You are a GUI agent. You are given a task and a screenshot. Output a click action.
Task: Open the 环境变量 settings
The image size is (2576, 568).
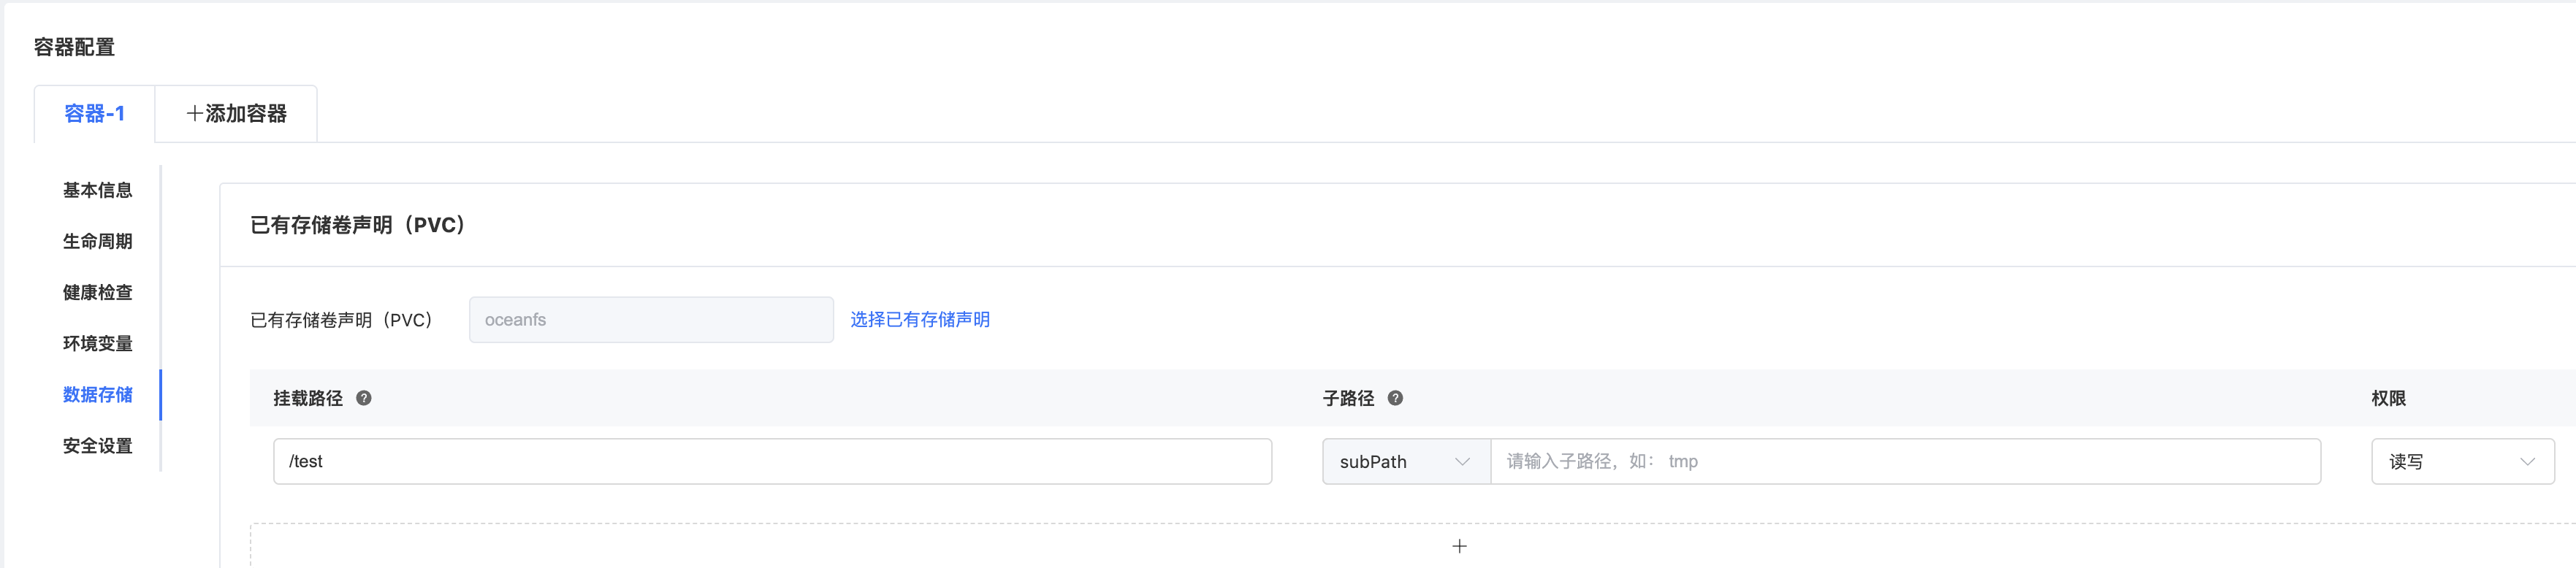97,343
